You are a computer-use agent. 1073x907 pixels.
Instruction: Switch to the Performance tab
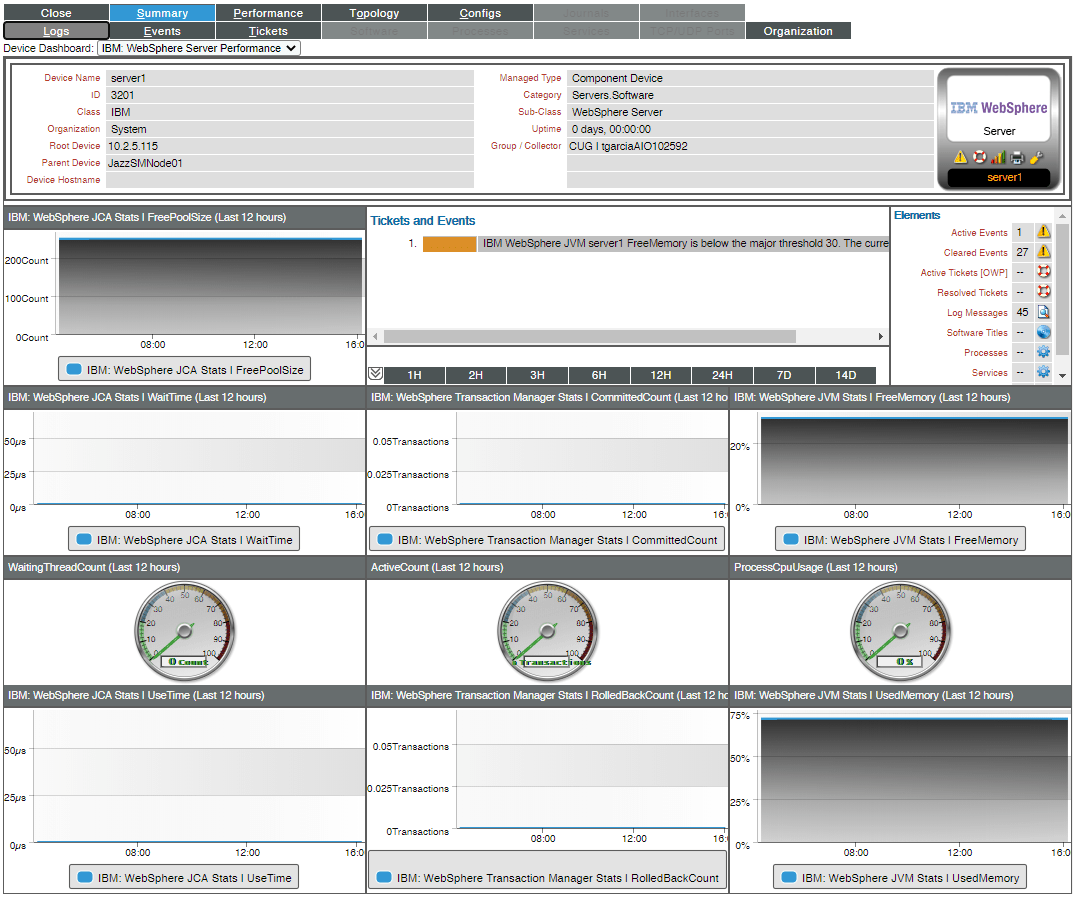pyautogui.click(x=267, y=12)
